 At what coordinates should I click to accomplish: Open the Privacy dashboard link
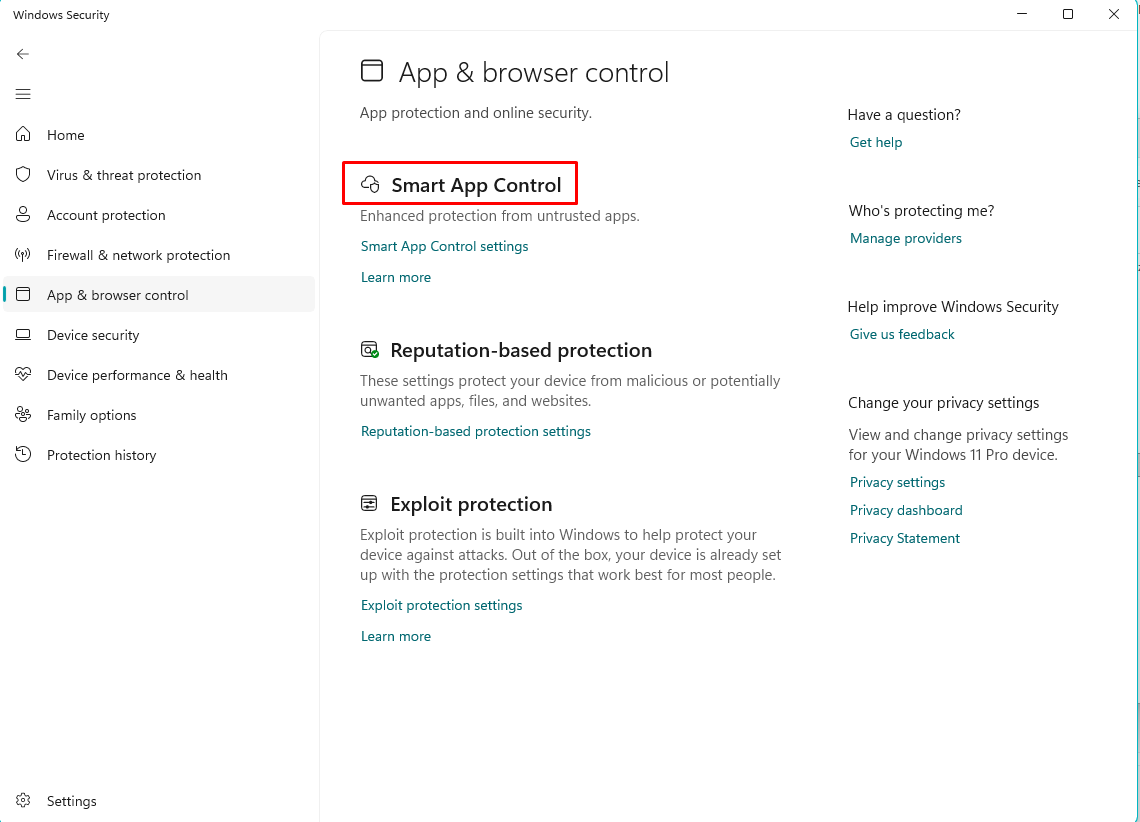tap(906, 510)
